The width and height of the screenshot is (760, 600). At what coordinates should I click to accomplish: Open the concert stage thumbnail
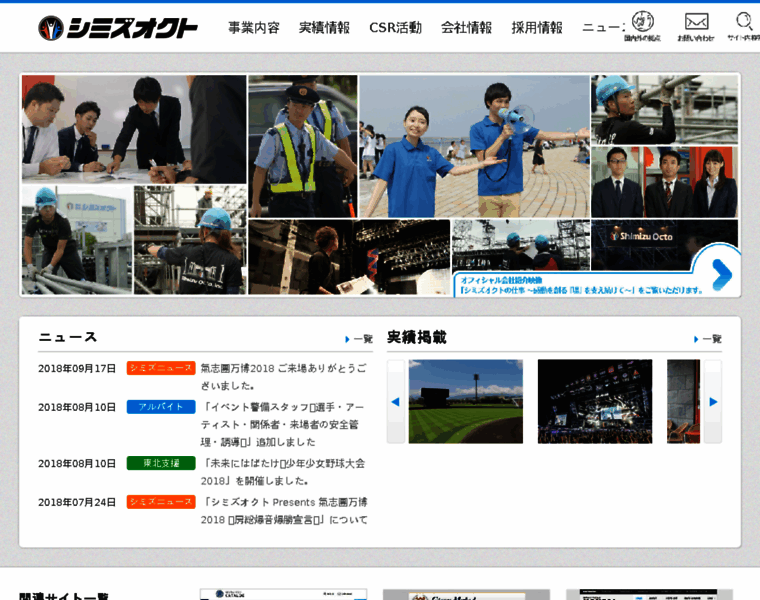point(594,401)
